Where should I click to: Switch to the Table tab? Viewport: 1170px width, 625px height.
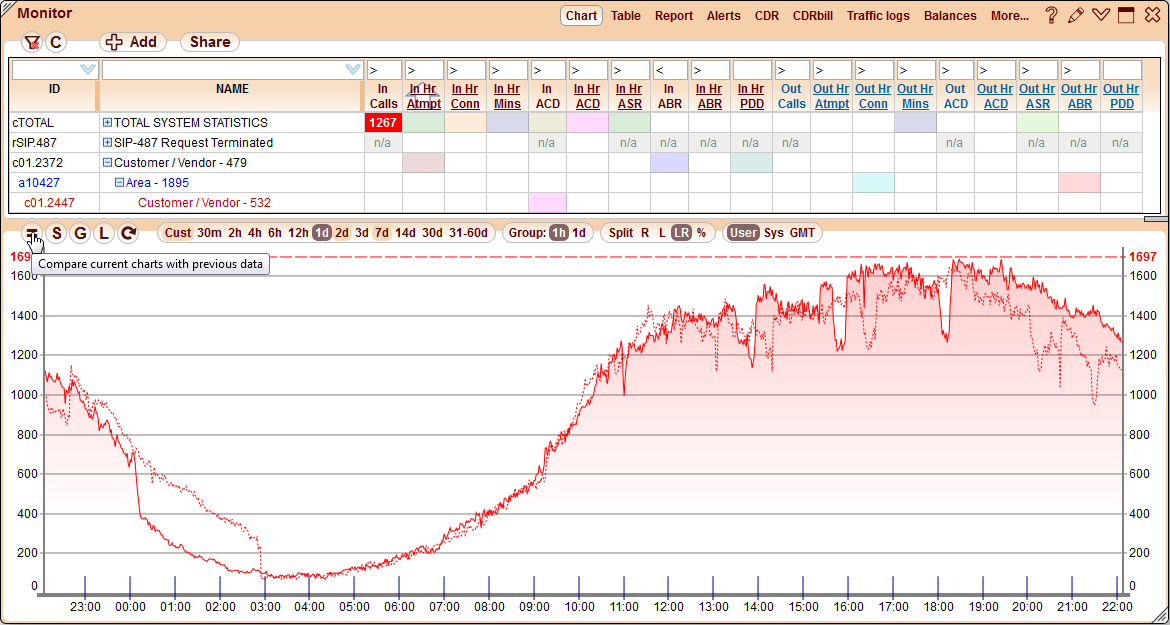click(x=626, y=16)
